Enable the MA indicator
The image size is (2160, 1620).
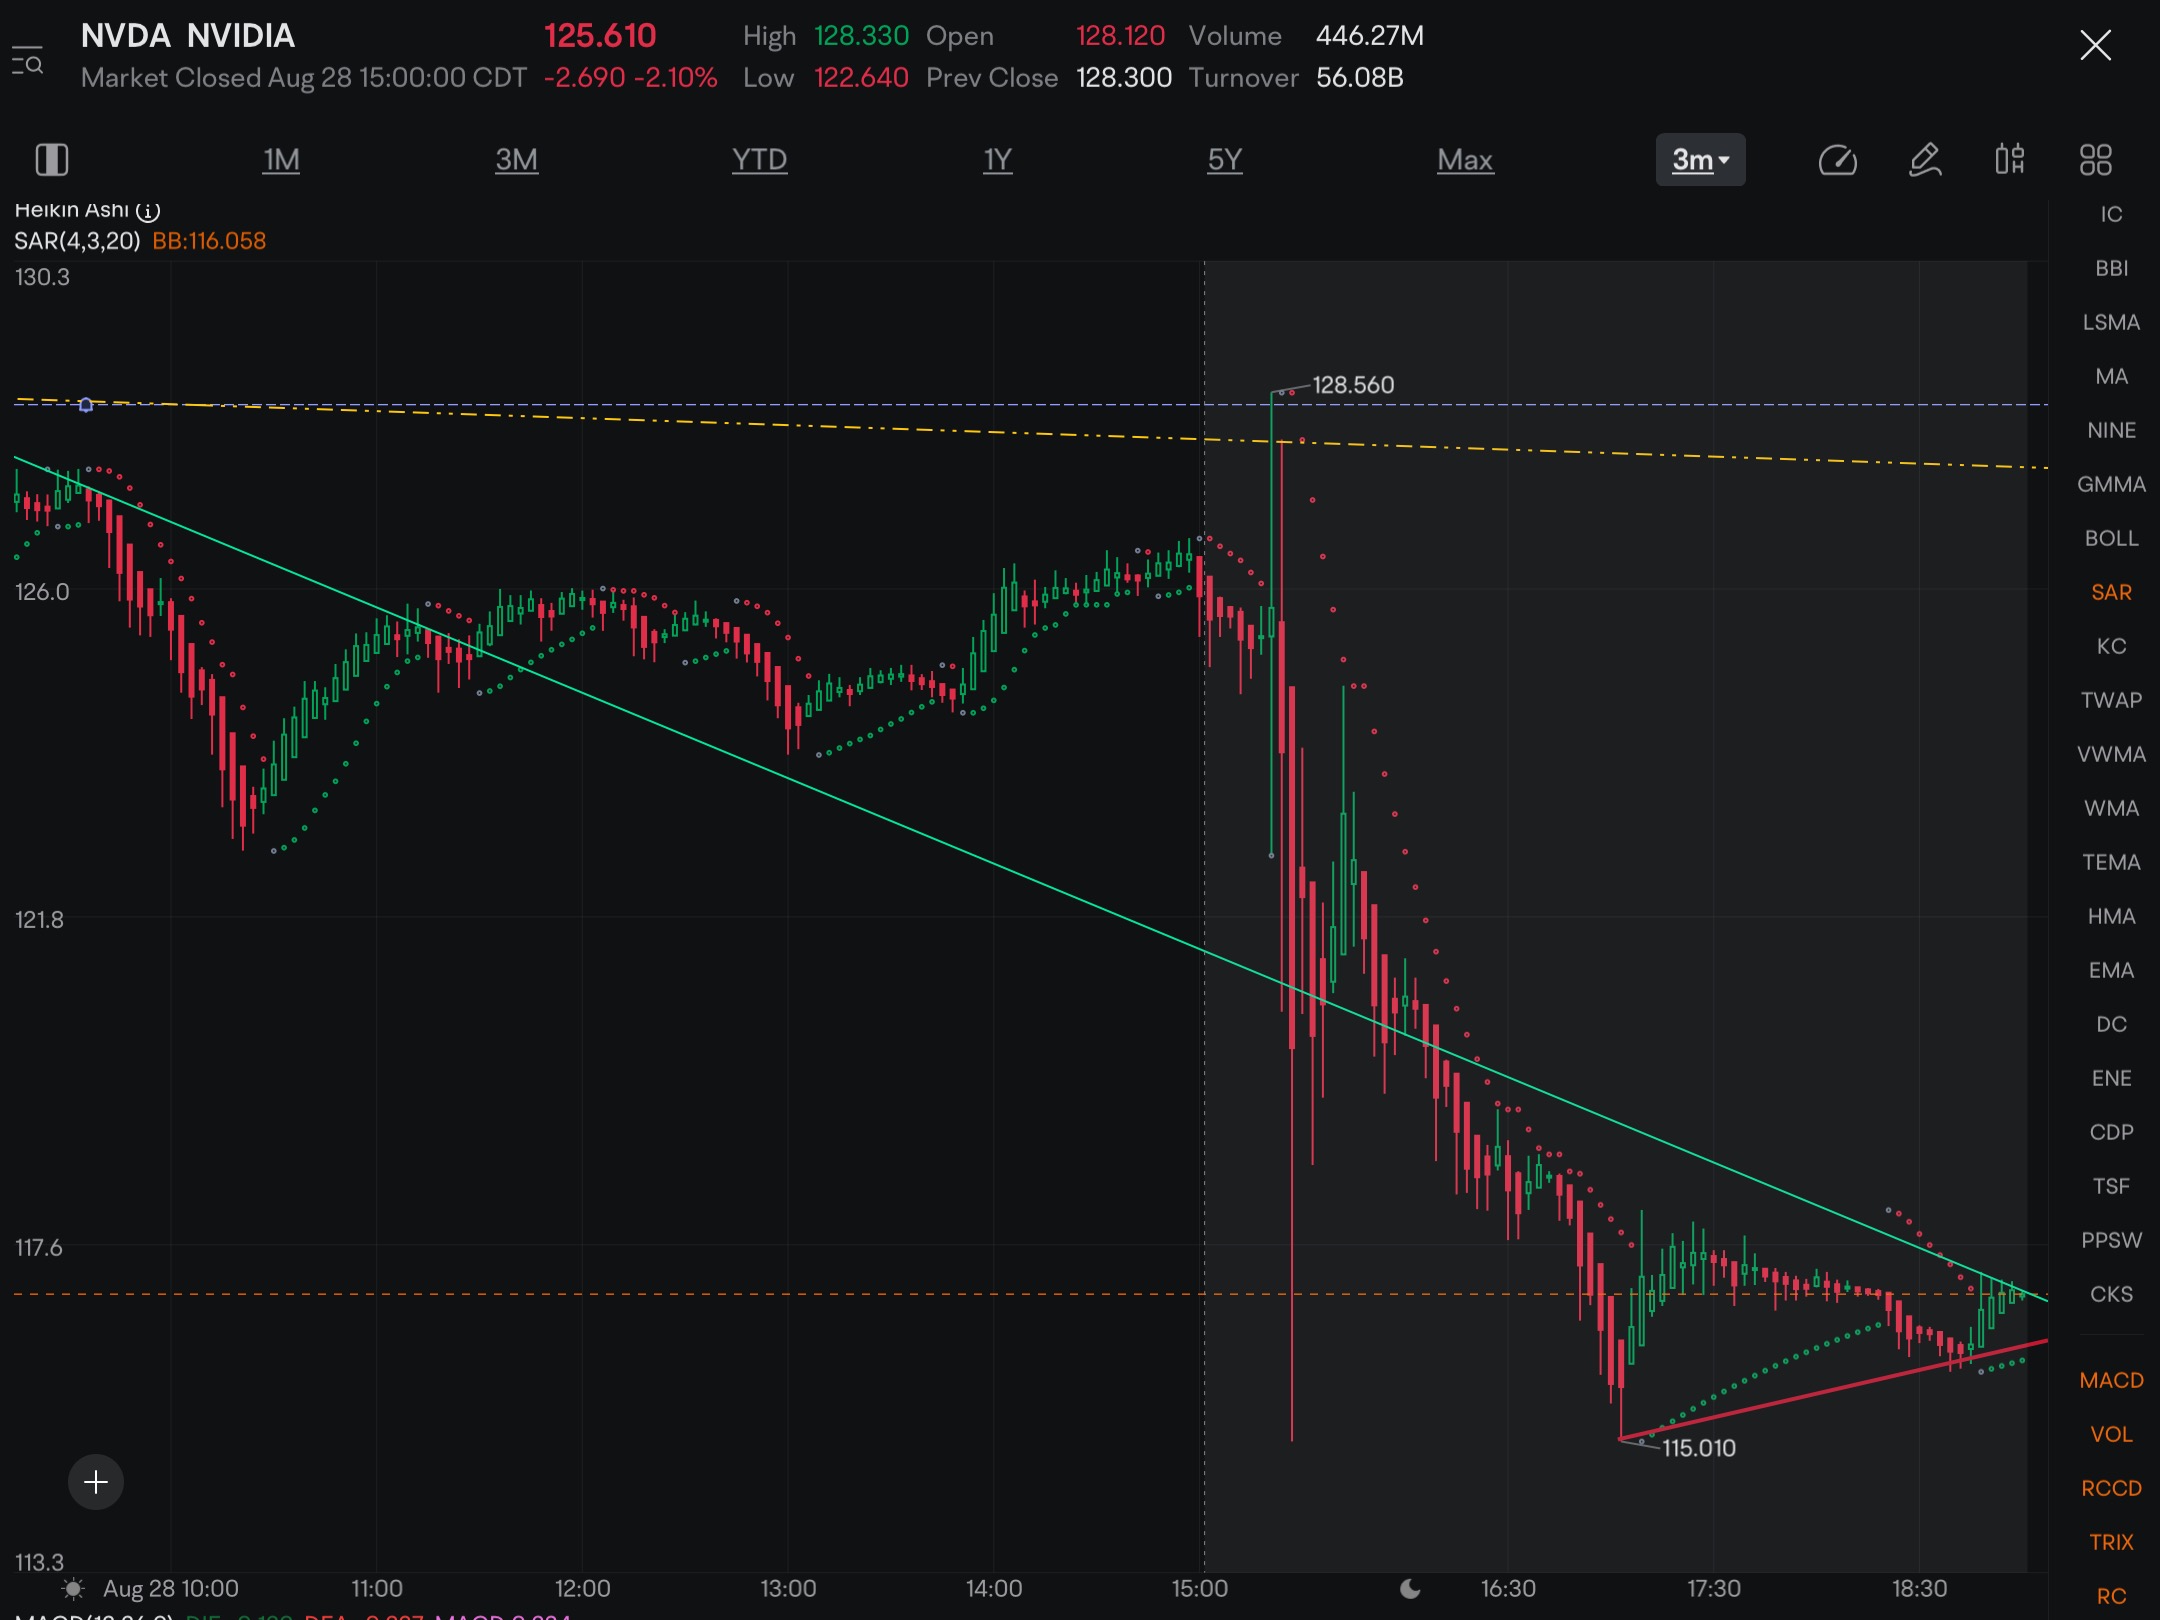point(2111,376)
